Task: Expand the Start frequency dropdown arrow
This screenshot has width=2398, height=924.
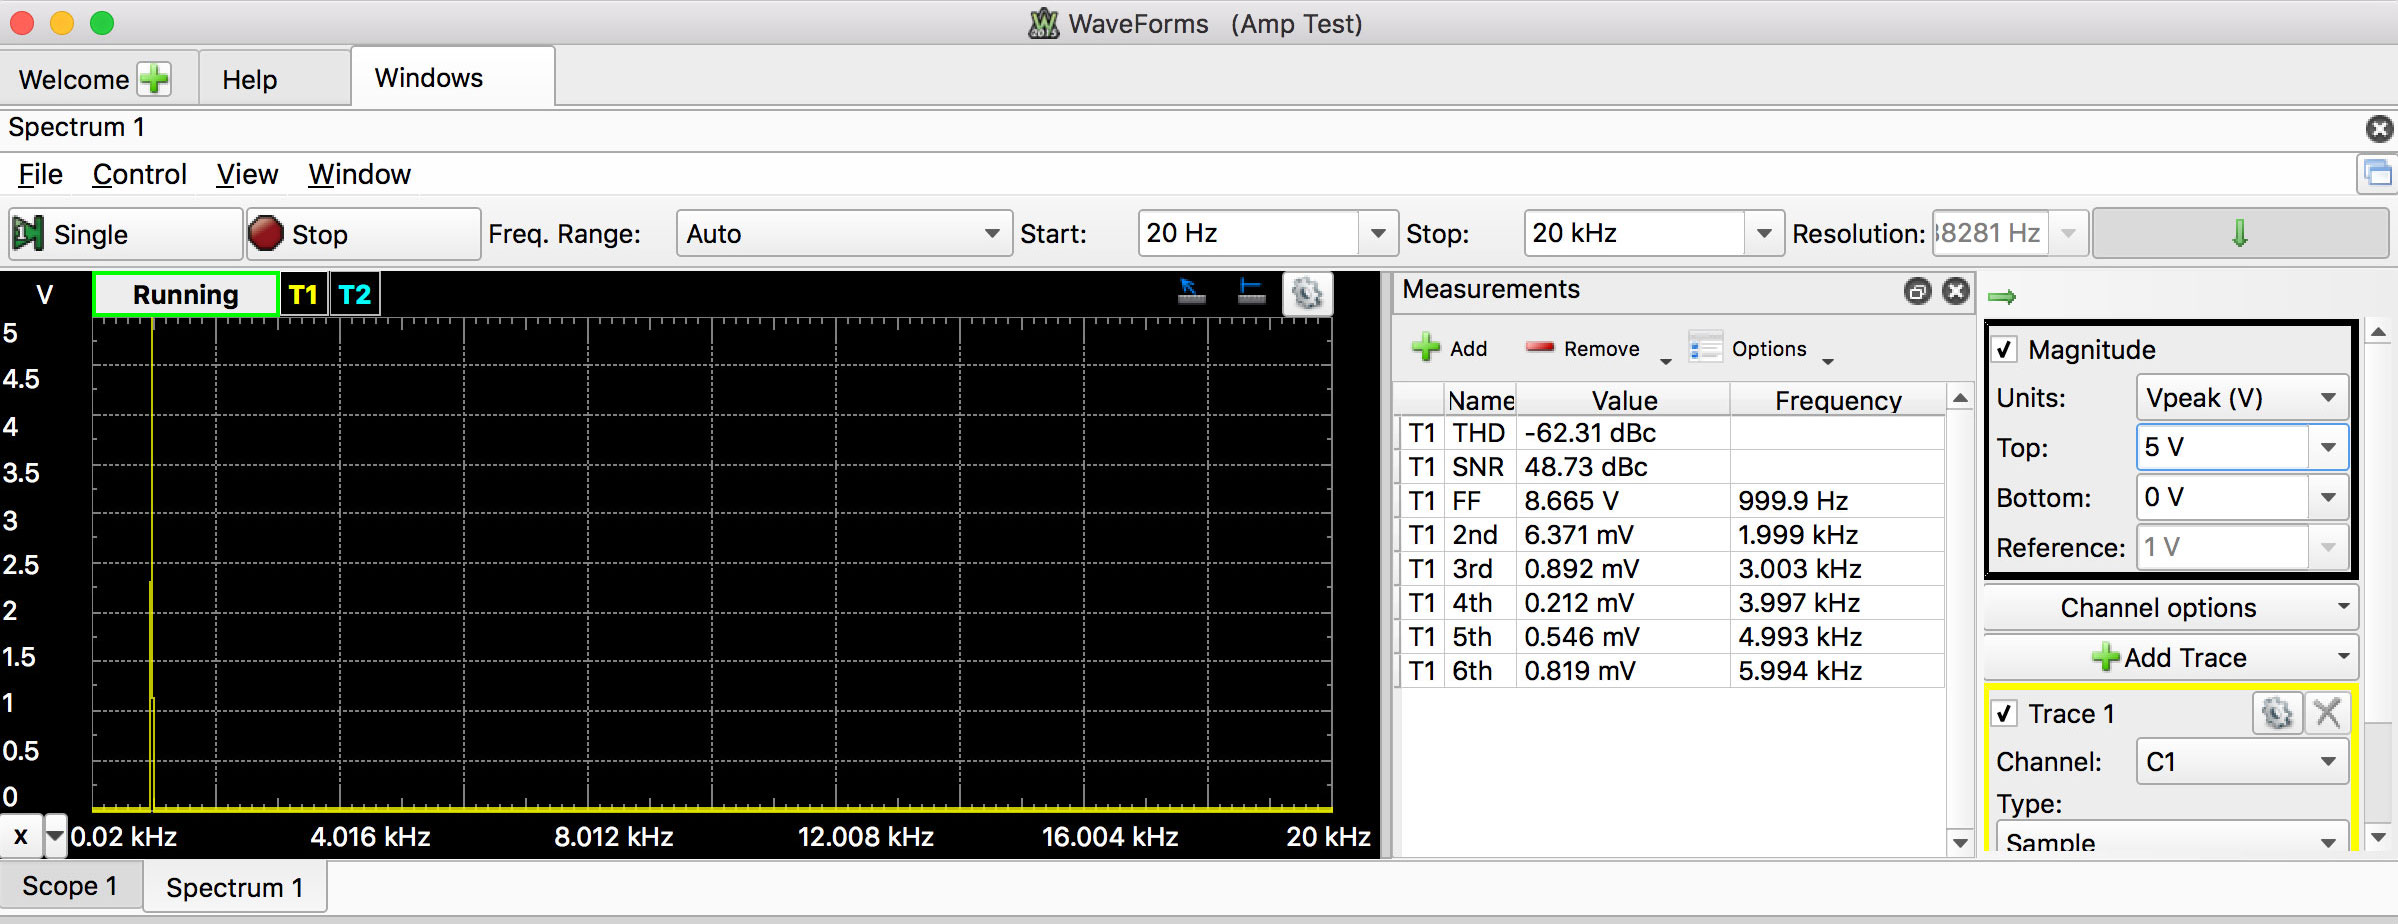Action: click(x=1378, y=233)
